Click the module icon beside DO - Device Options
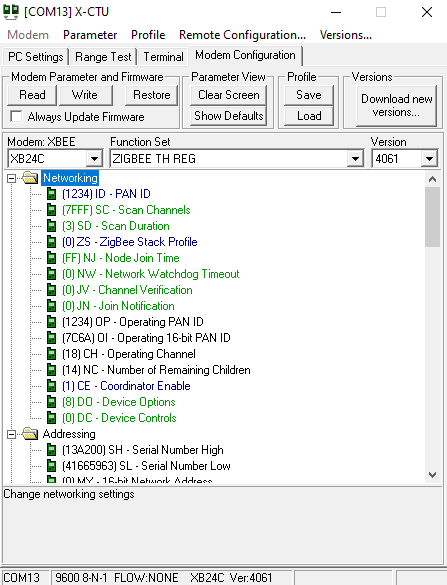 pos(51,402)
